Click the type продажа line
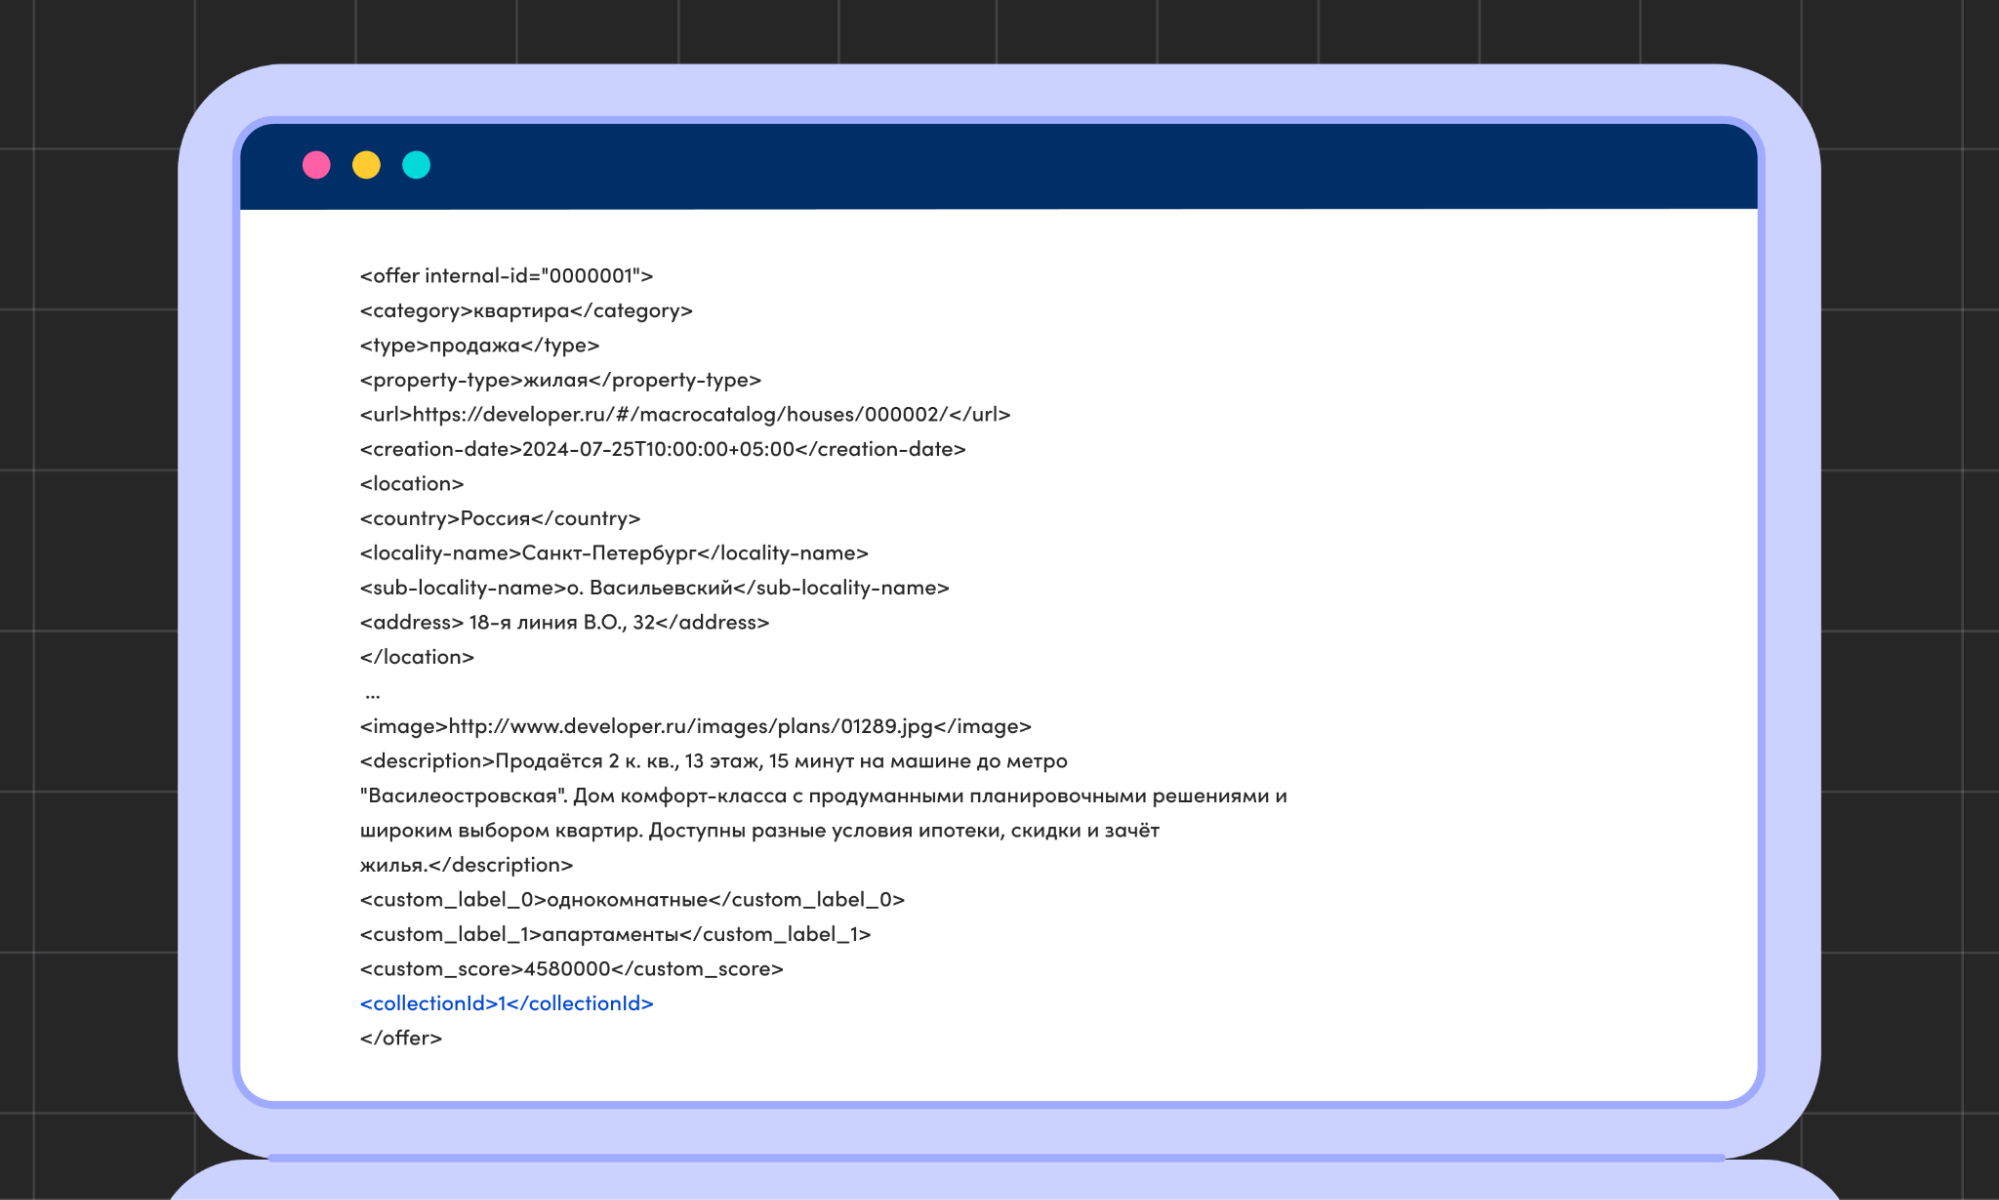Image resolution: width=1999 pixels, height=1200 pixels. tap(479, 345)
